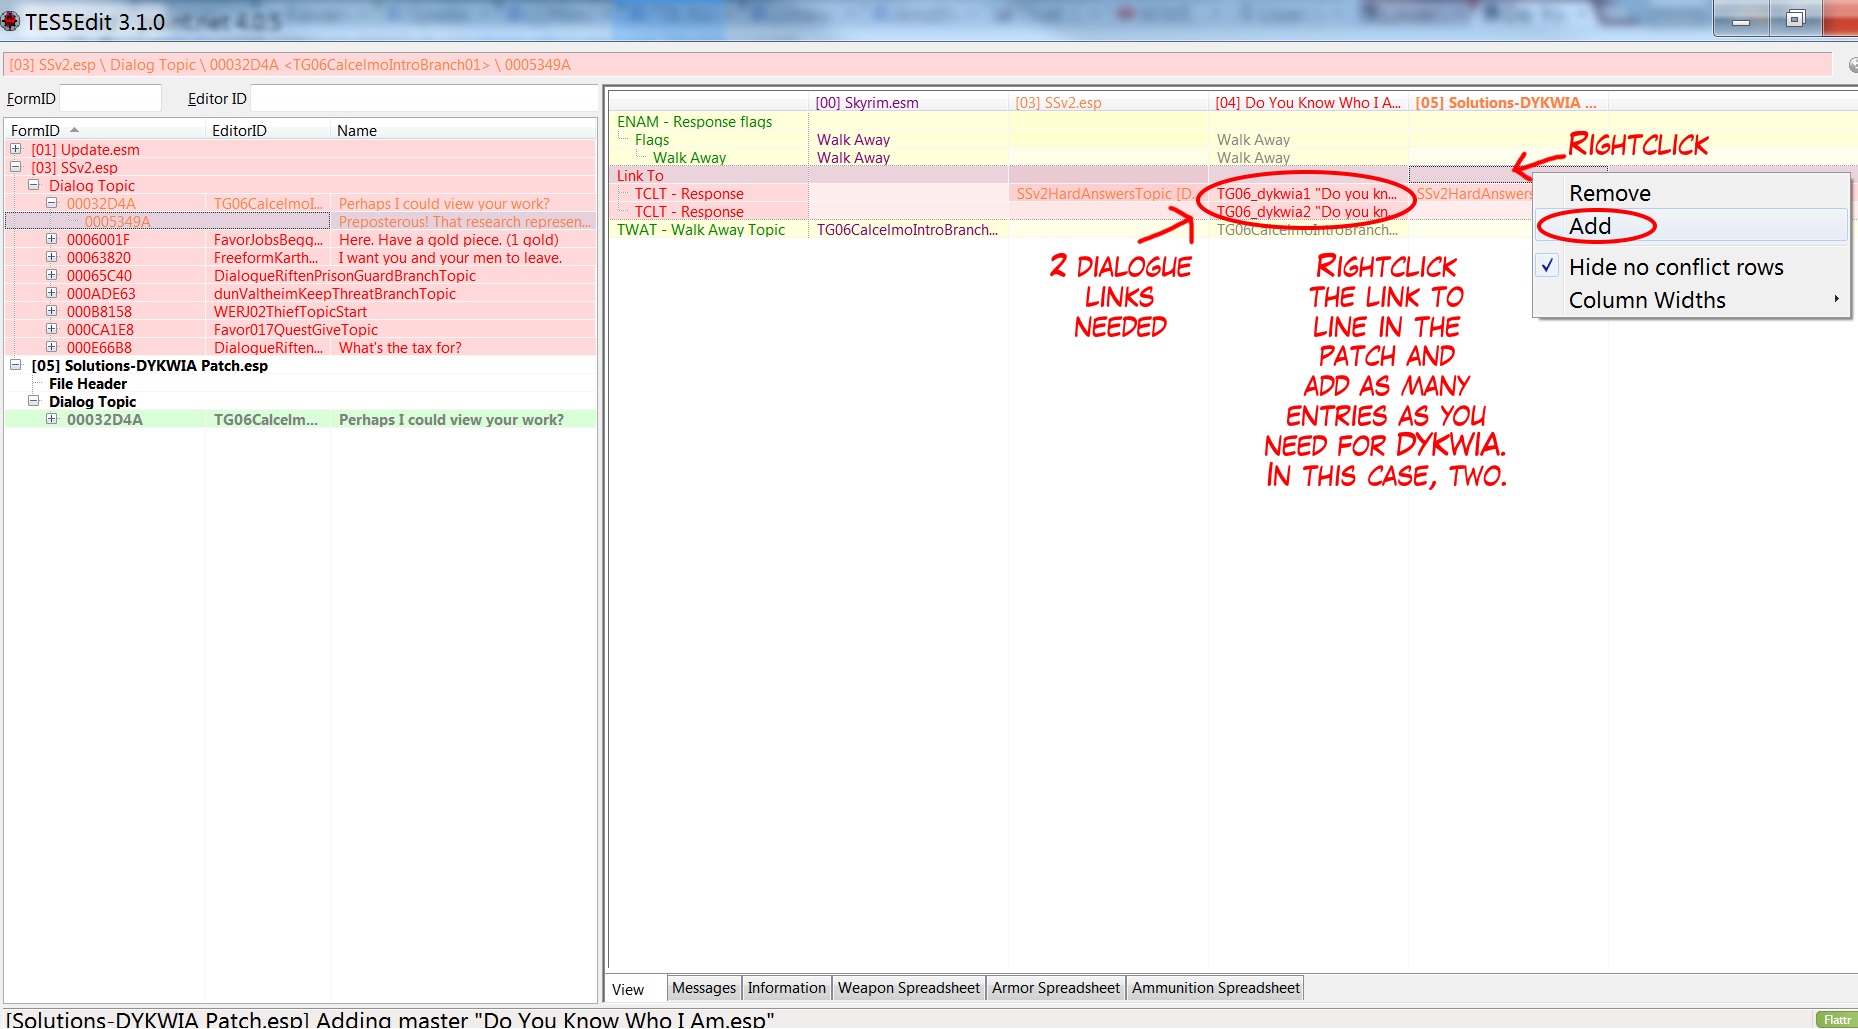Collapse the [03] SSv2.esp tree node
1858x1029 pixels.
pos(16,167)
